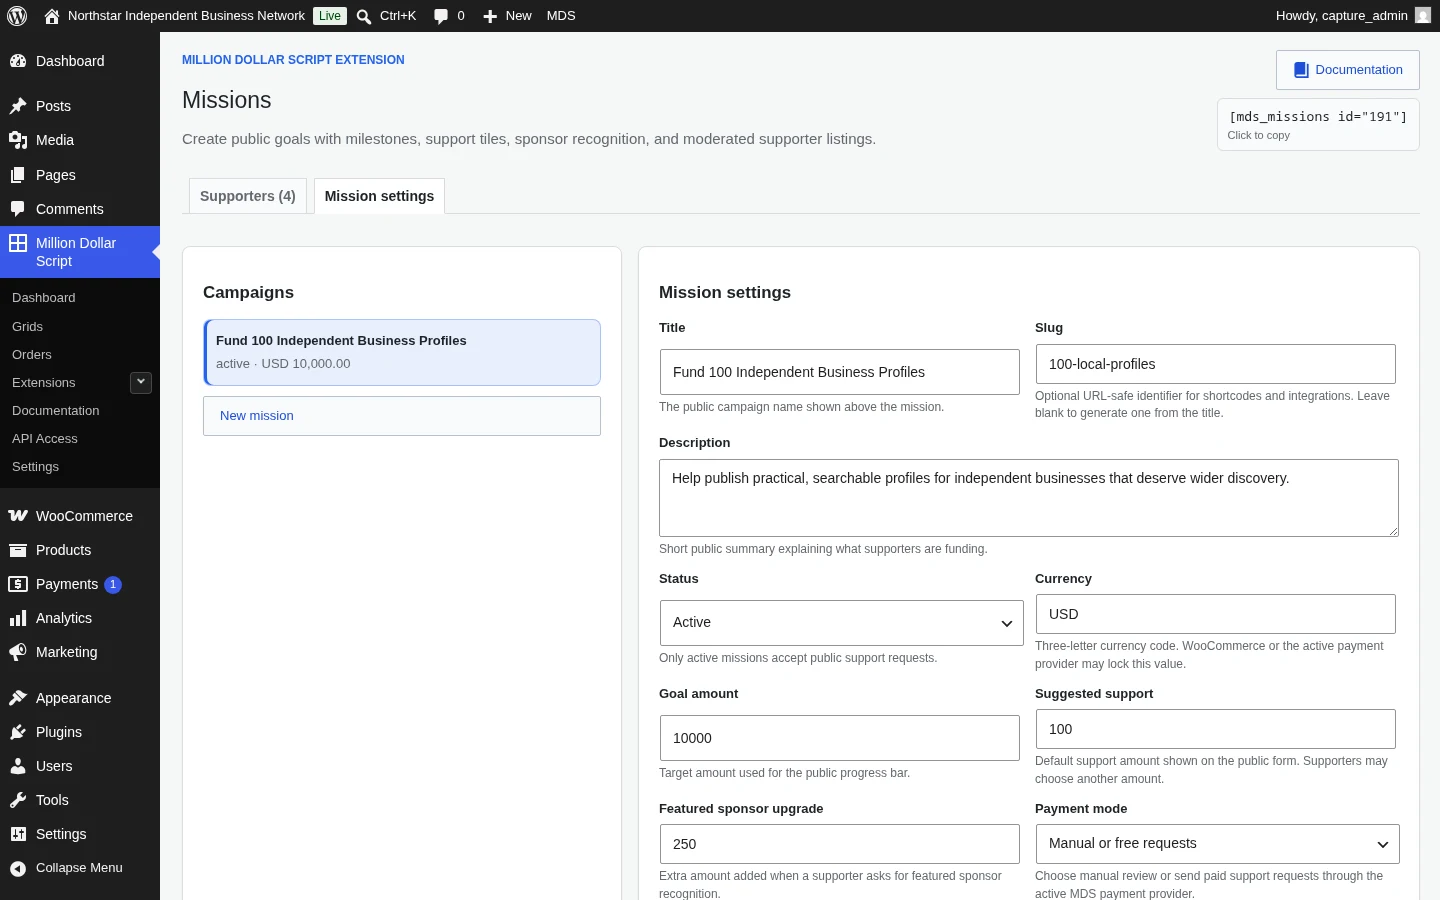
Task: Open the search magnifier icon in the admin bar
Action: tap(364, 16)
